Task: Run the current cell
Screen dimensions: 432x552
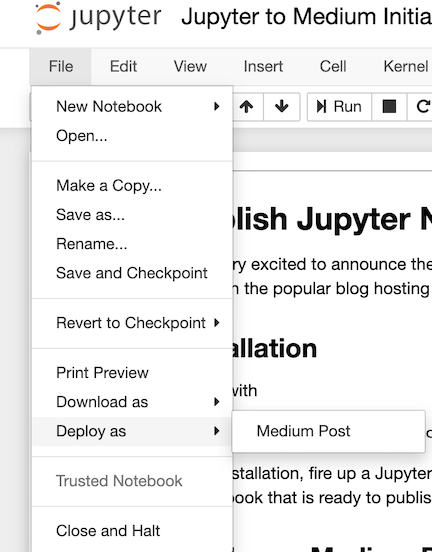Action: click(x=339, y=107)
